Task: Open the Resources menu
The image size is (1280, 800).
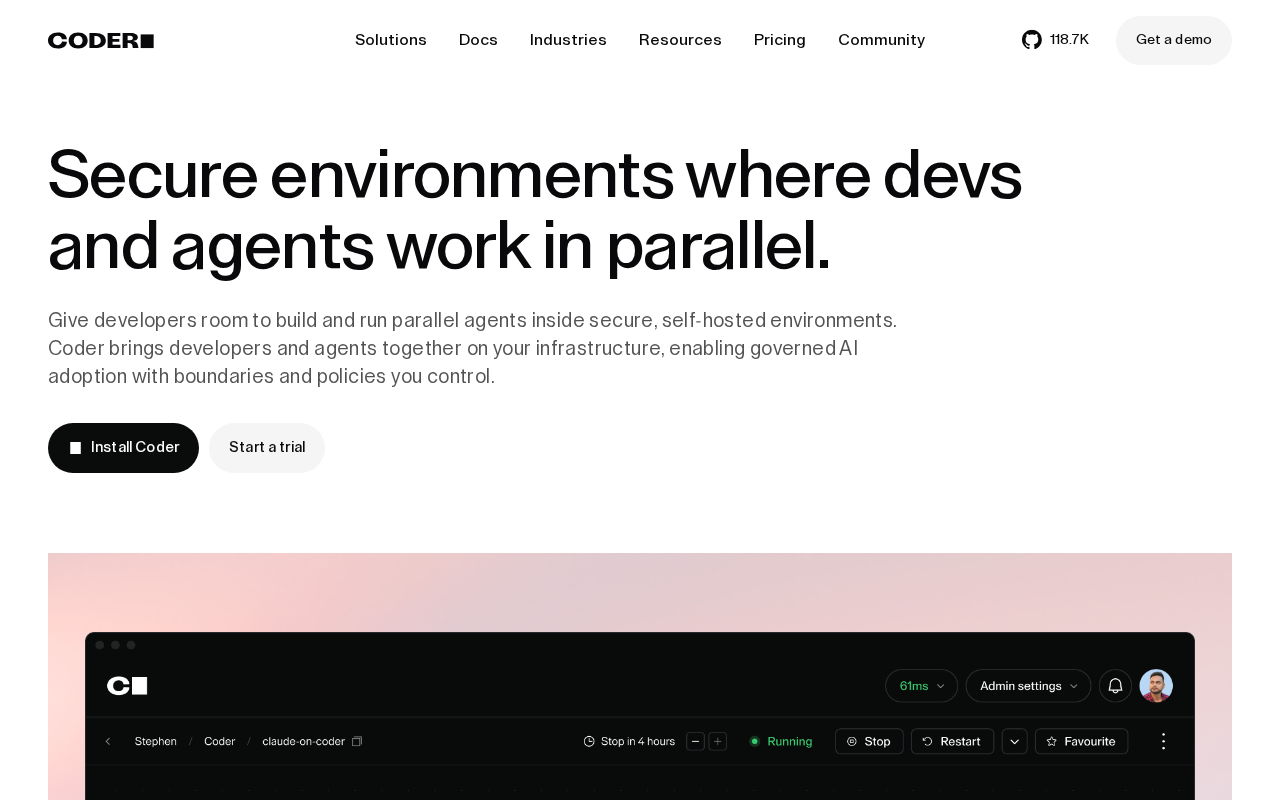Action: [x=680, y=40]
